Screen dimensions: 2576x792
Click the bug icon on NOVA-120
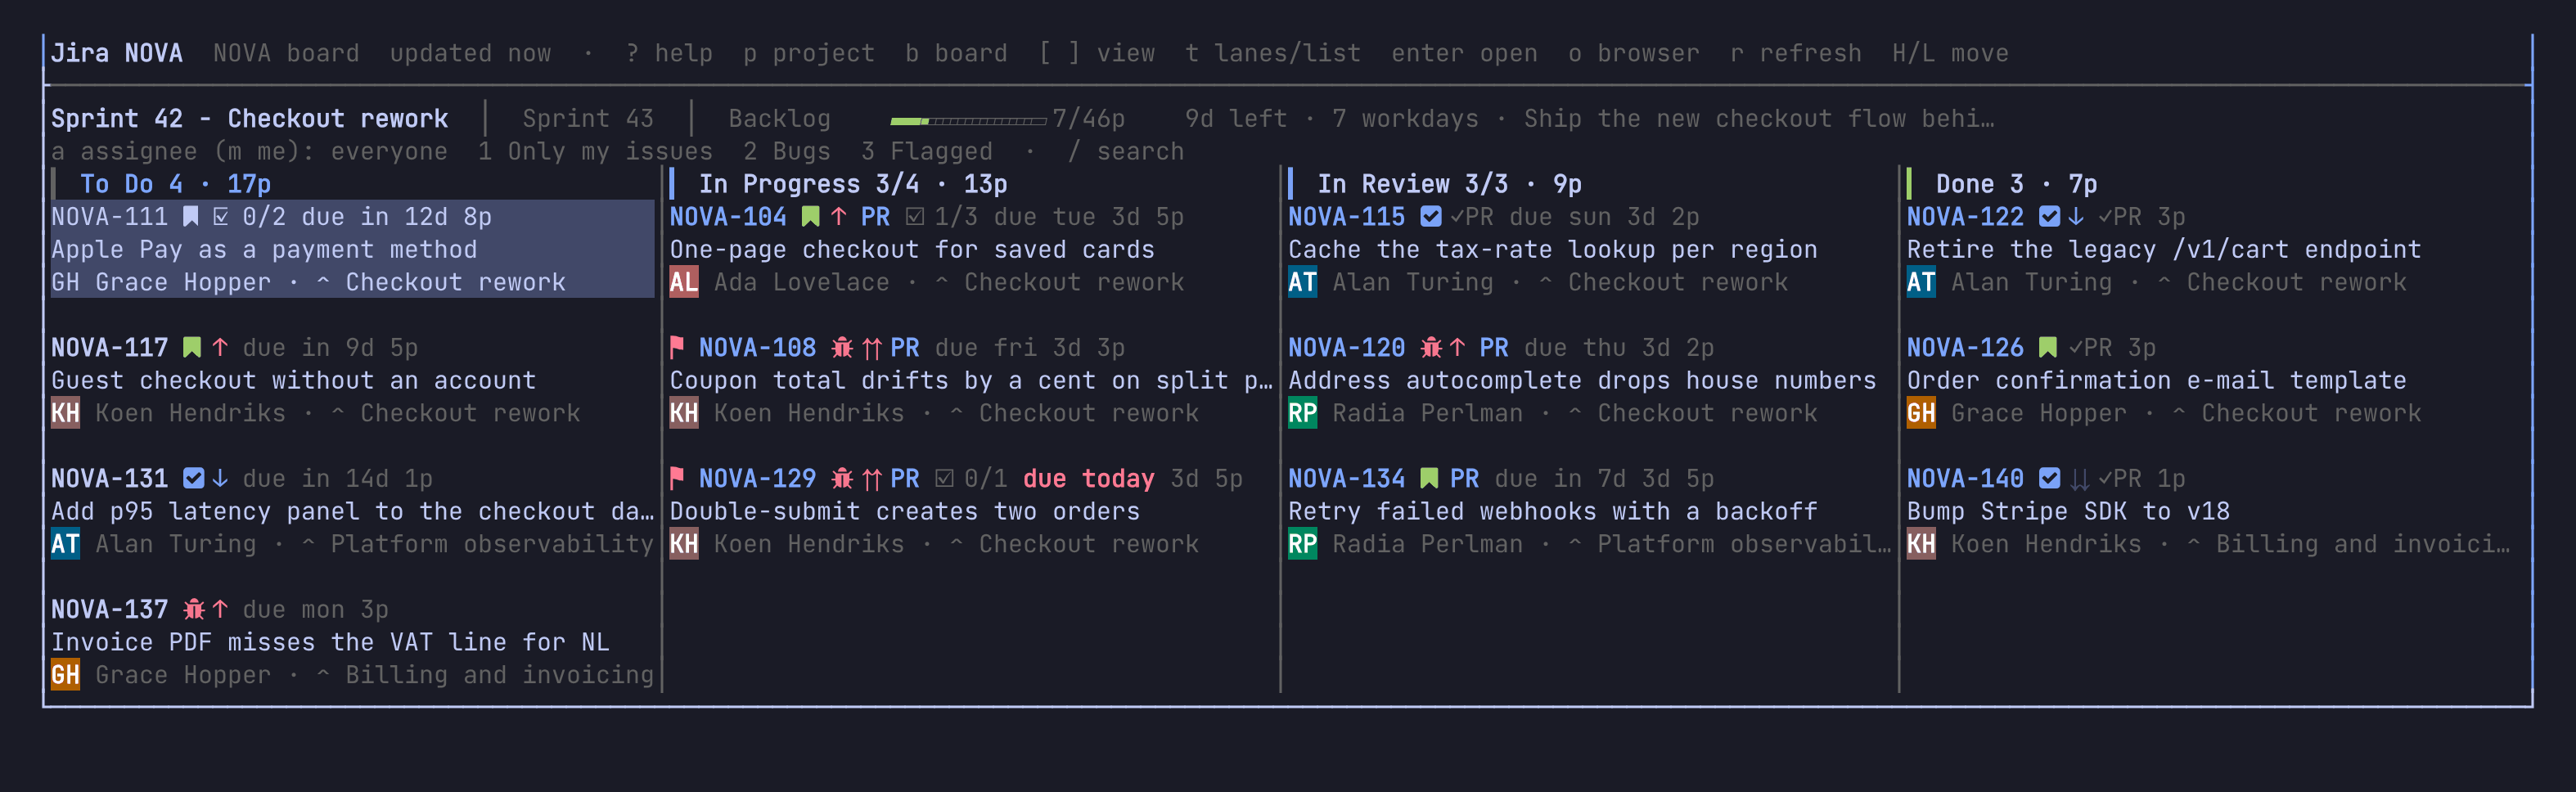[1431, 348]
